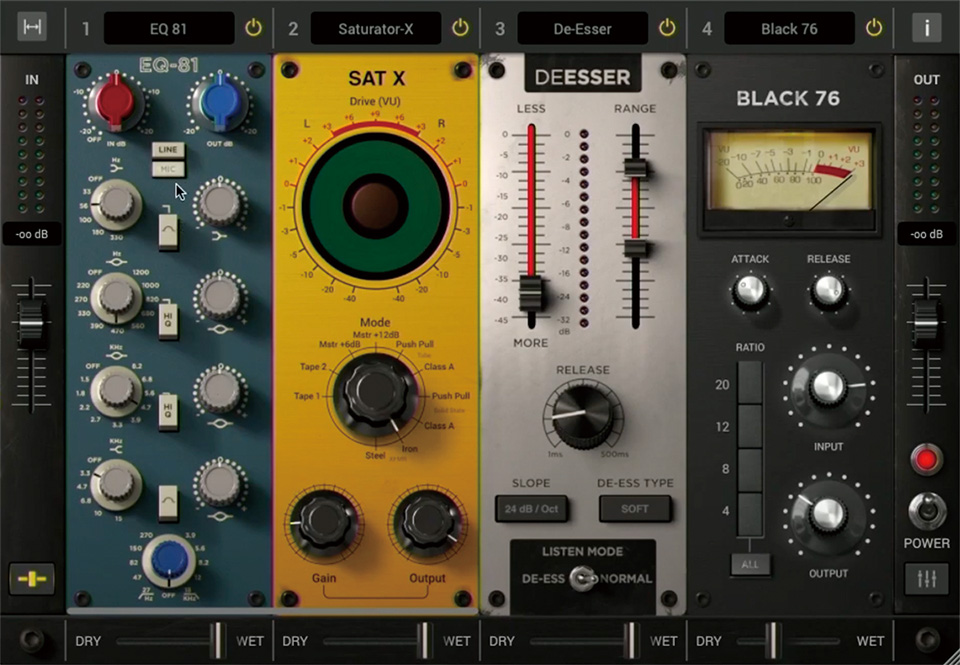The height and width of the screenshot is (665, 960).
Task: Click the red IN dB knob on EQ-81
Action: [x=116, y=102]
